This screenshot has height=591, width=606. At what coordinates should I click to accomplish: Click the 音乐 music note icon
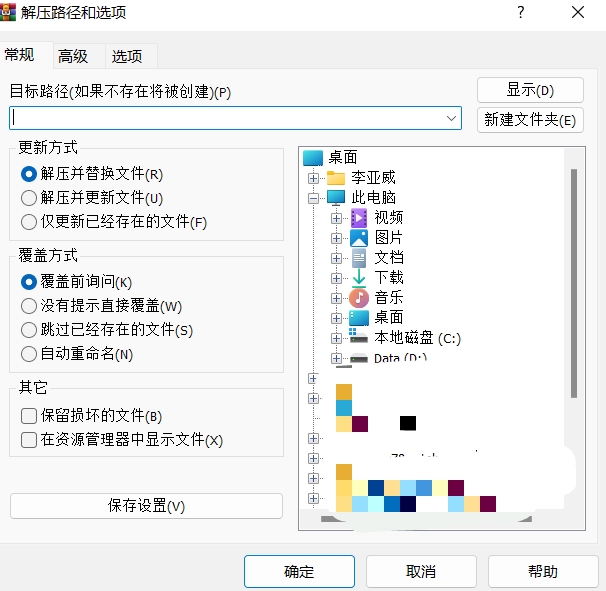tap(359, 298)
